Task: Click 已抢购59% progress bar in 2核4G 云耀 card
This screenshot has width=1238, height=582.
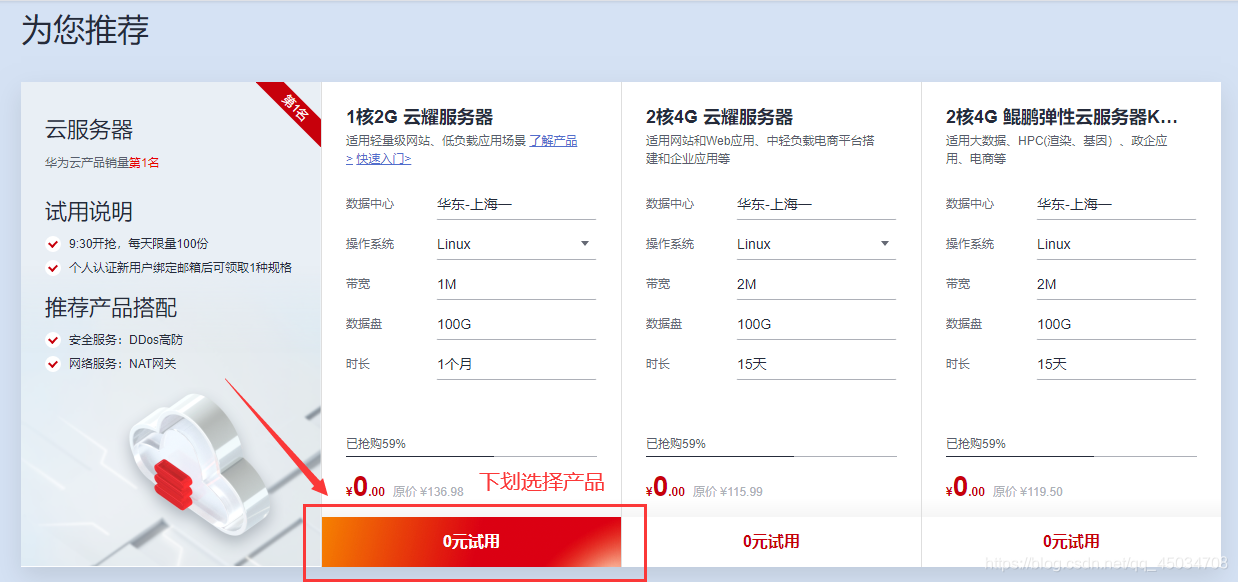Action: (771, 456)
